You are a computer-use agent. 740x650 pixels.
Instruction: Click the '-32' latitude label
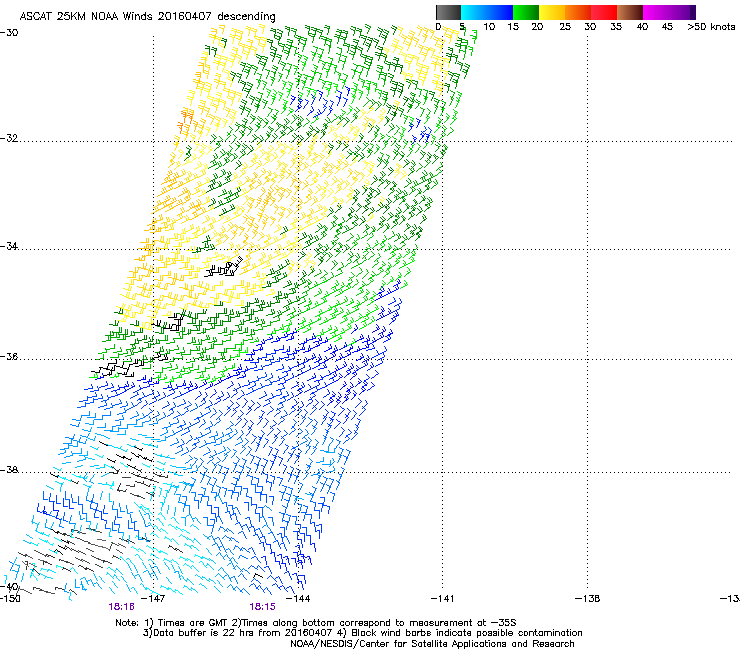9,138
